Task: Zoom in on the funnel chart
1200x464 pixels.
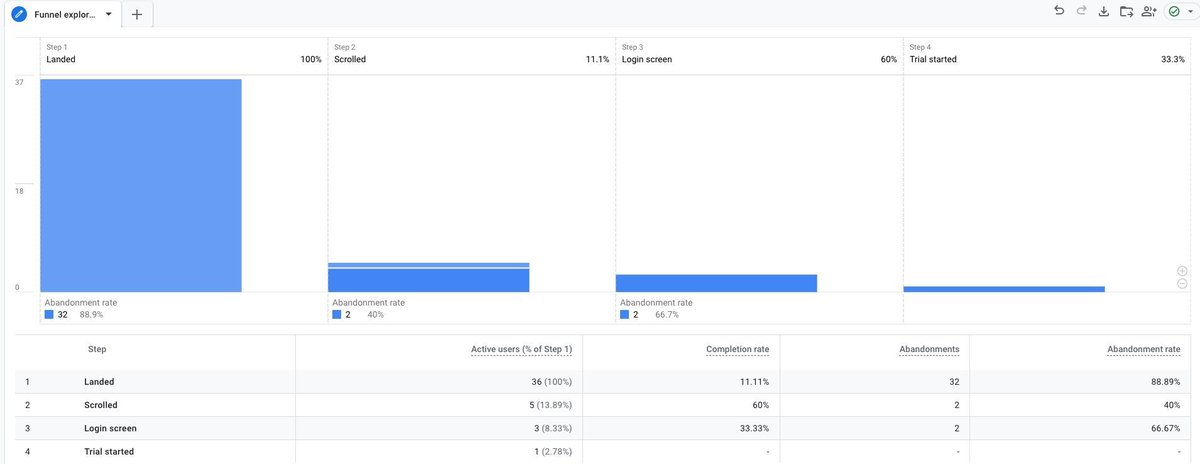Action: (x=1182, y=271)
